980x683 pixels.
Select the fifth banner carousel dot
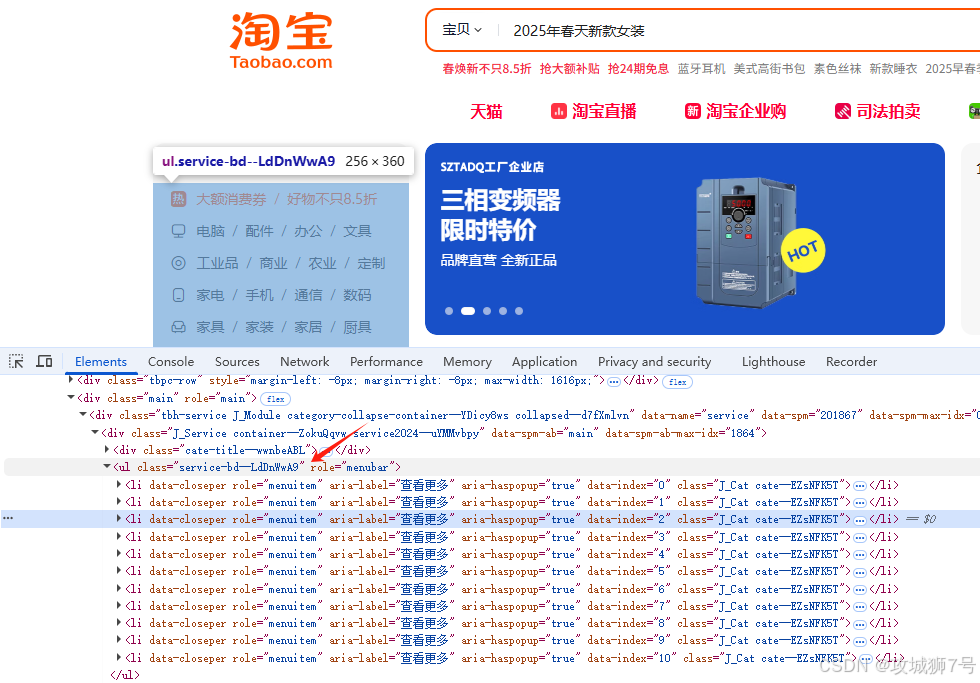519,311
